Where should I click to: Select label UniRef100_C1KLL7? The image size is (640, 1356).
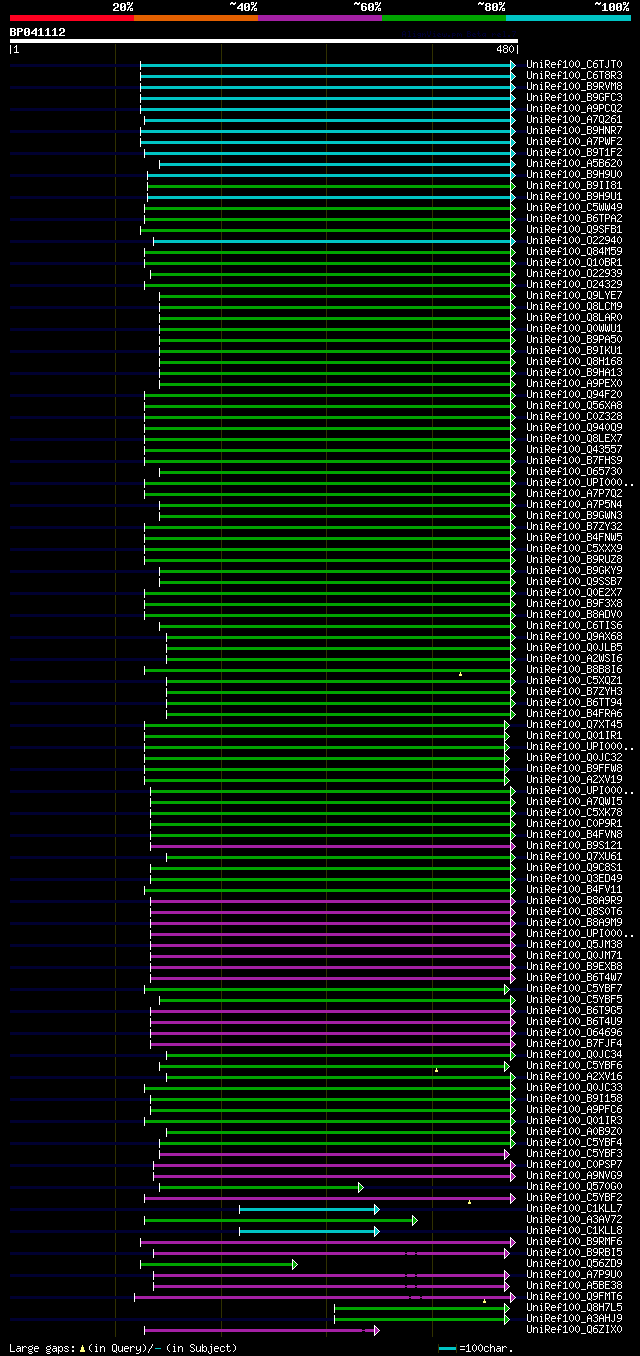(574, 1208)
